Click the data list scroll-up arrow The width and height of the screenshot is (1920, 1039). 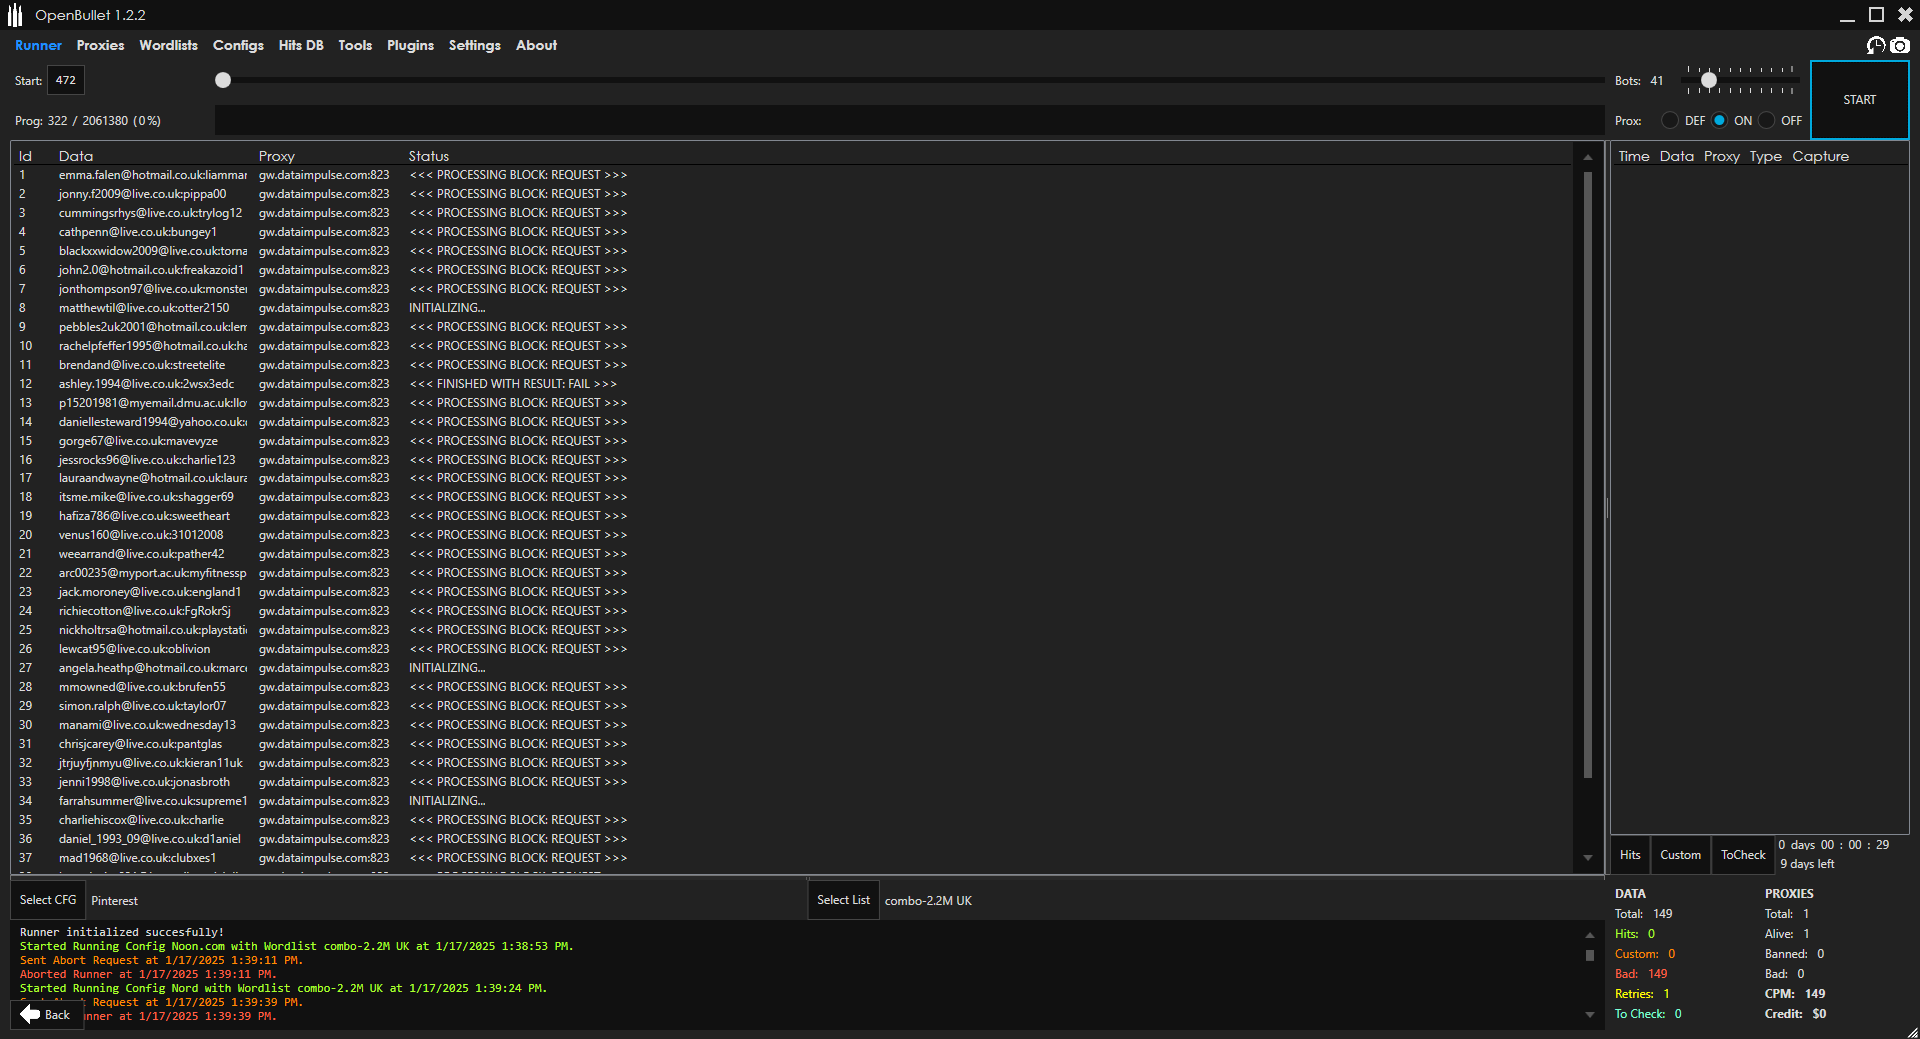point(1587,157)
